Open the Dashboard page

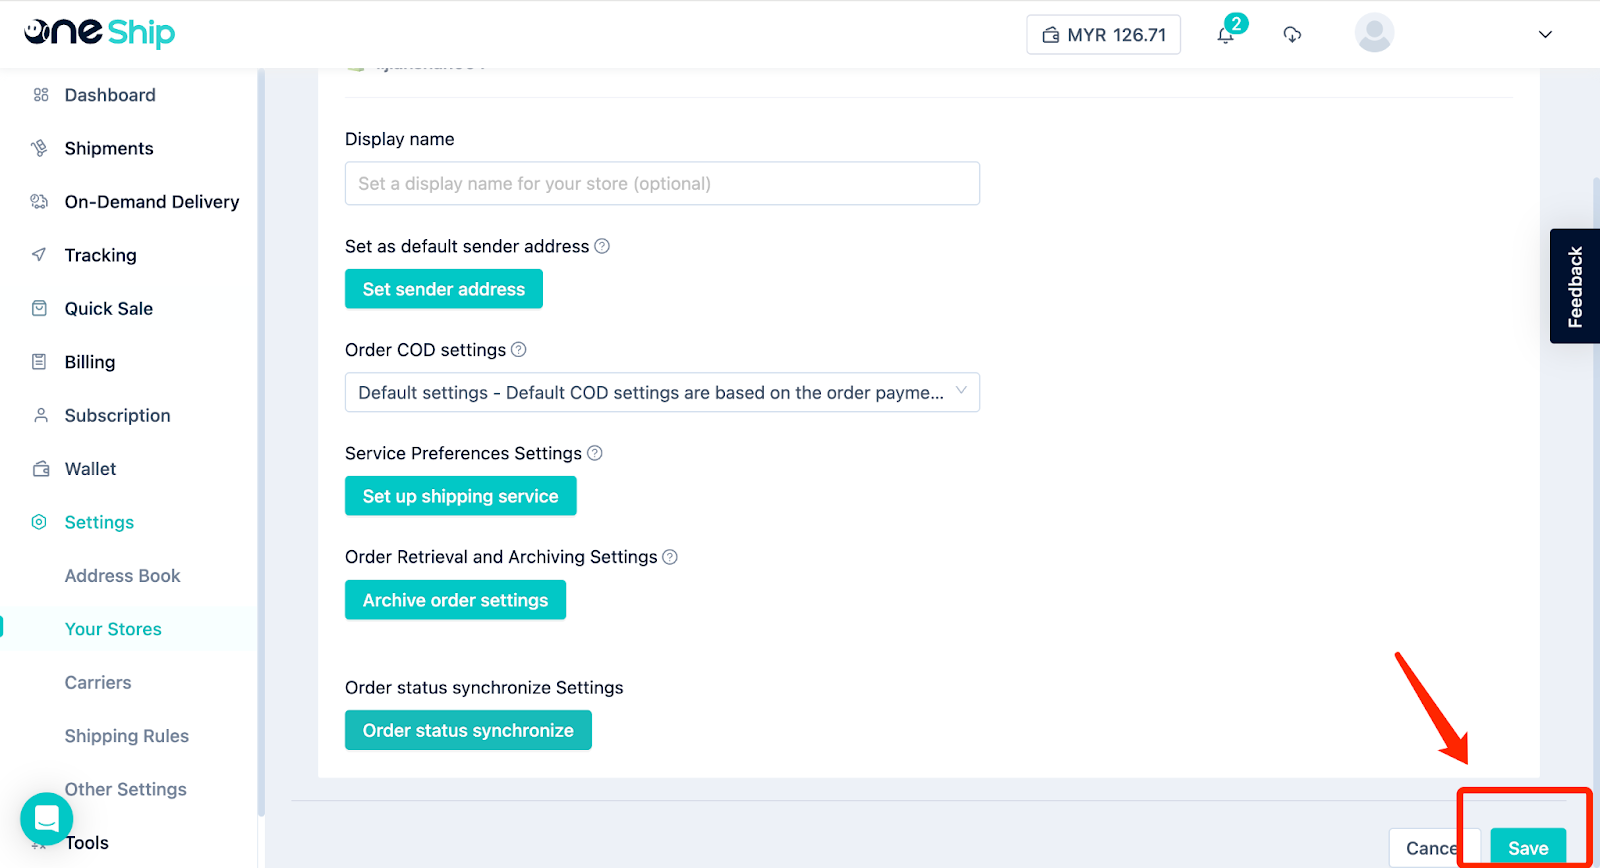[x=110, y=95]
